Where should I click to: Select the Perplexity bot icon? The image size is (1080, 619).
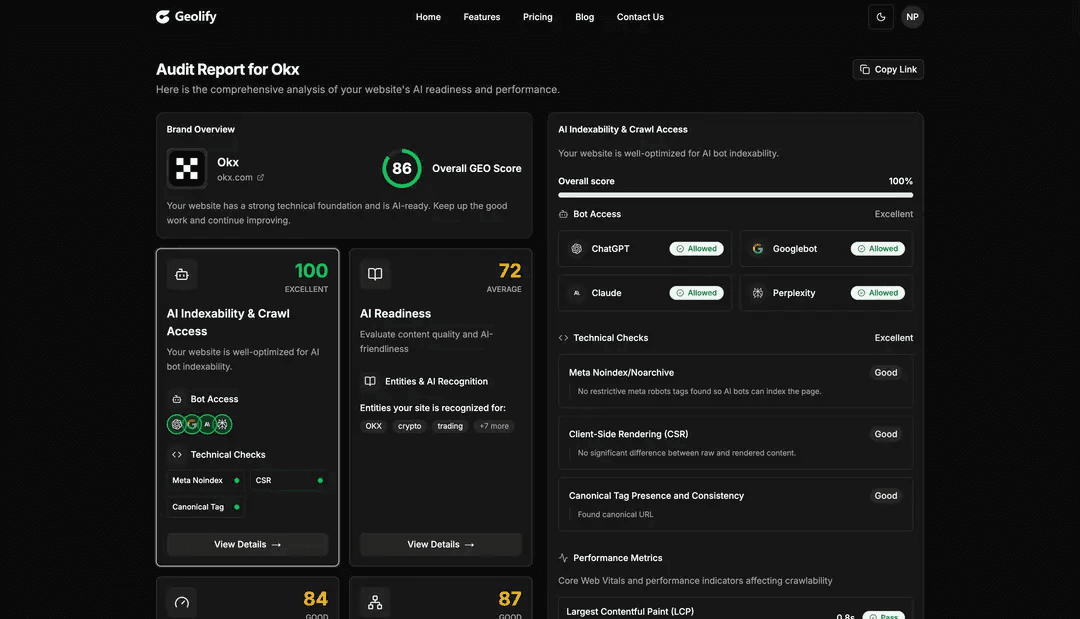click(x=759, y=292)
